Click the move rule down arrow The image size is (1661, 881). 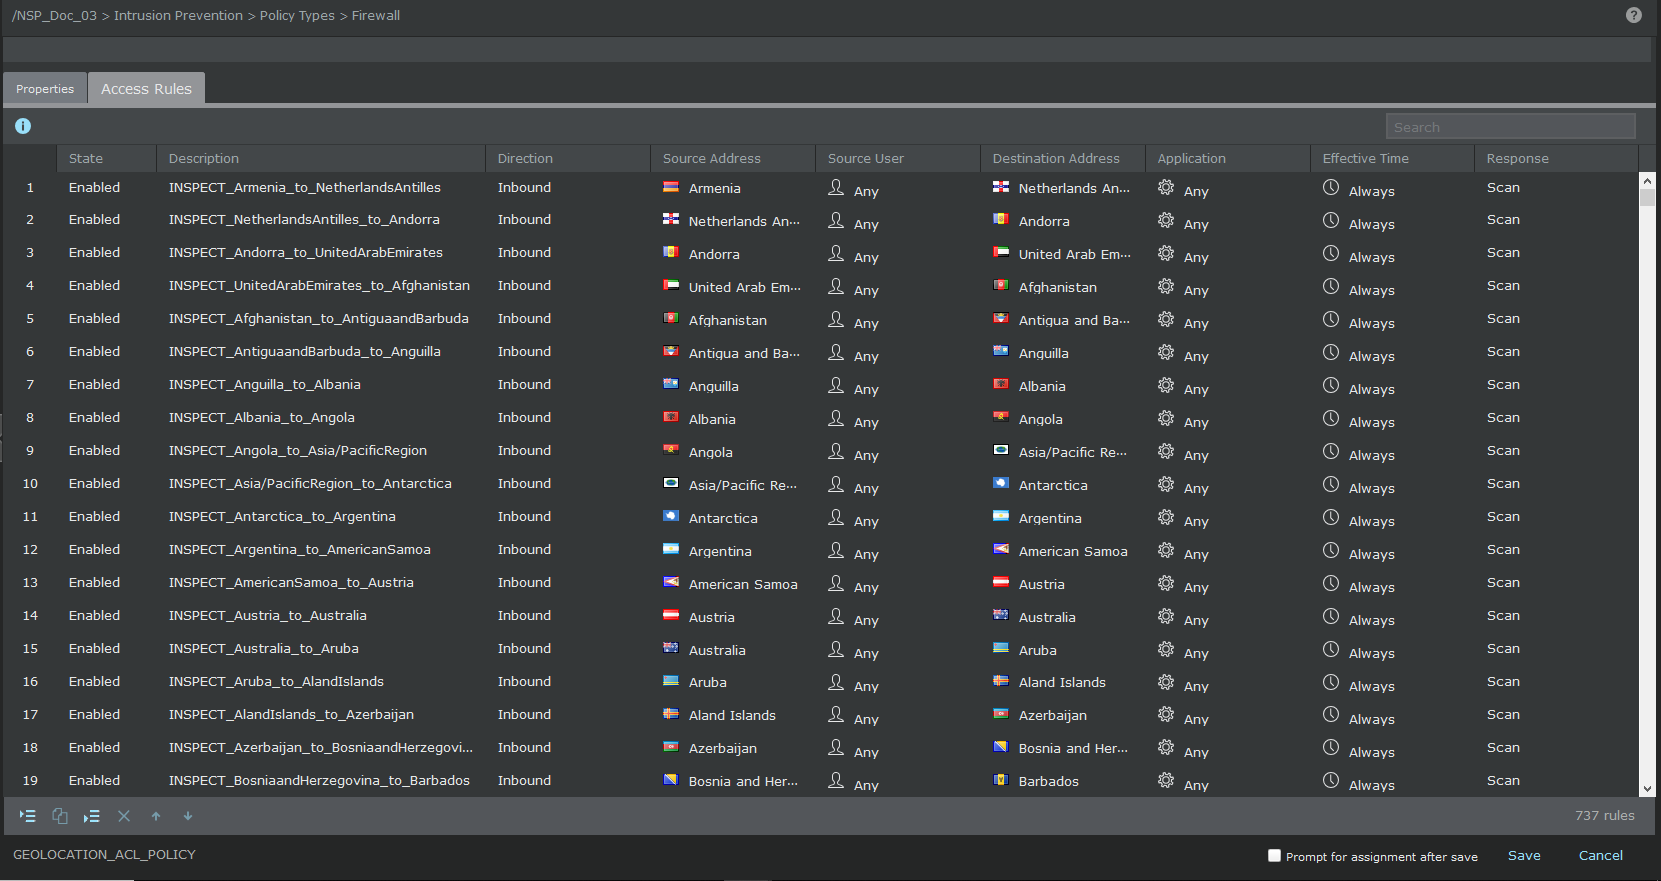pos(187,816)
